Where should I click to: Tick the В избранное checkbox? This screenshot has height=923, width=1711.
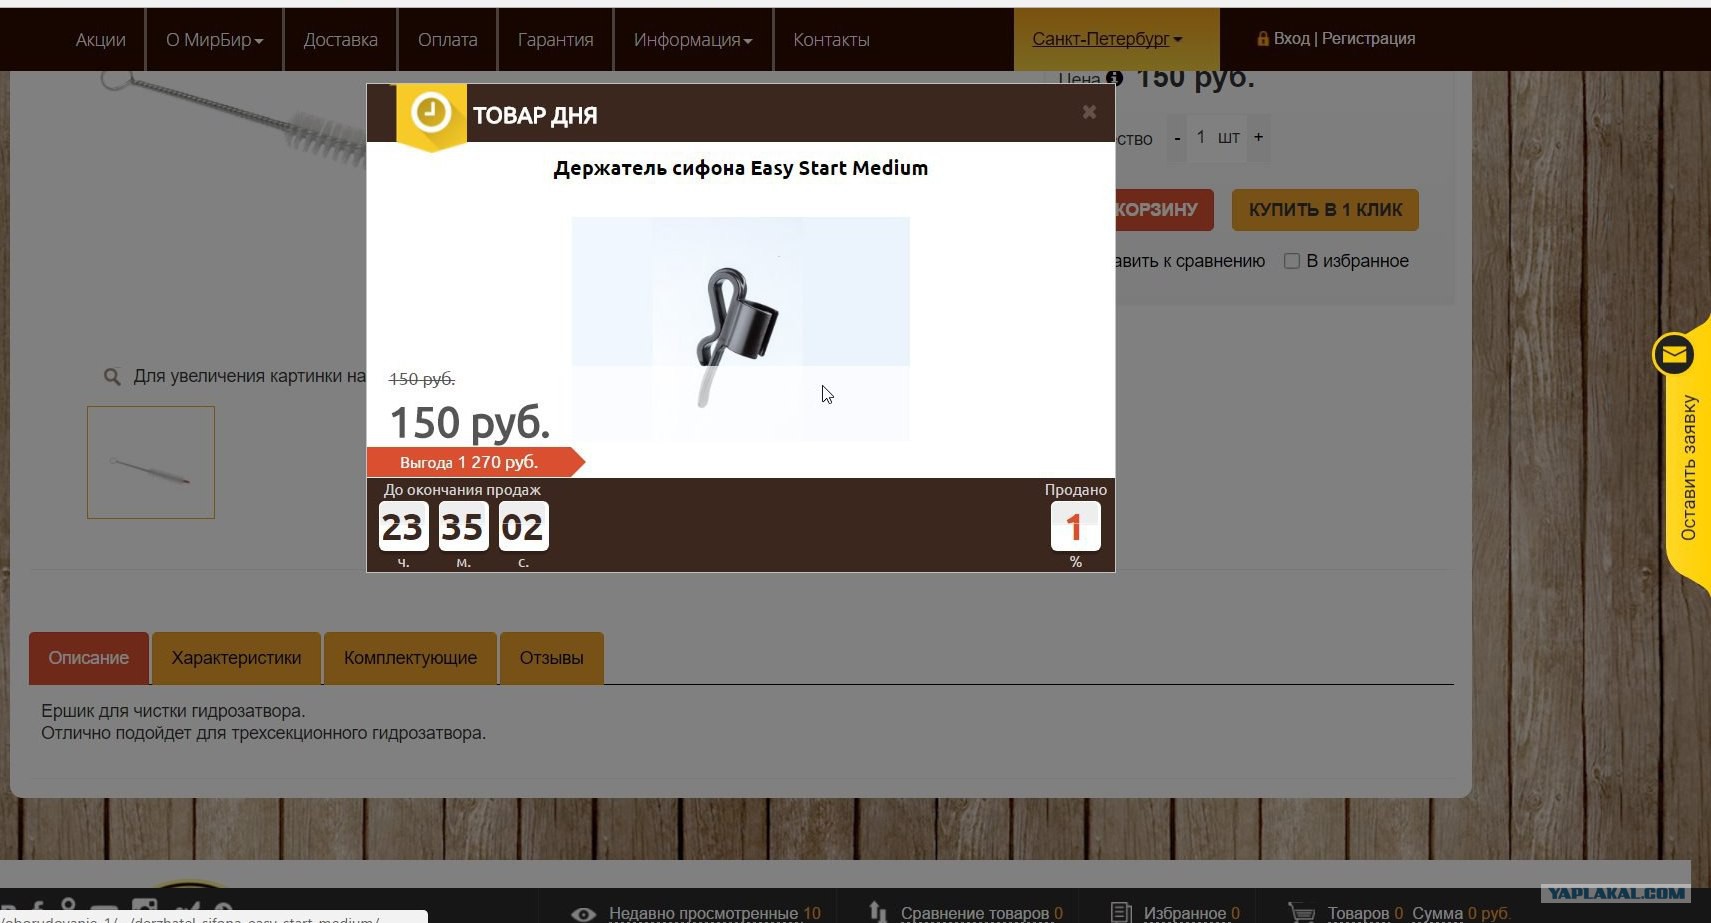(x=1292, y=261)
